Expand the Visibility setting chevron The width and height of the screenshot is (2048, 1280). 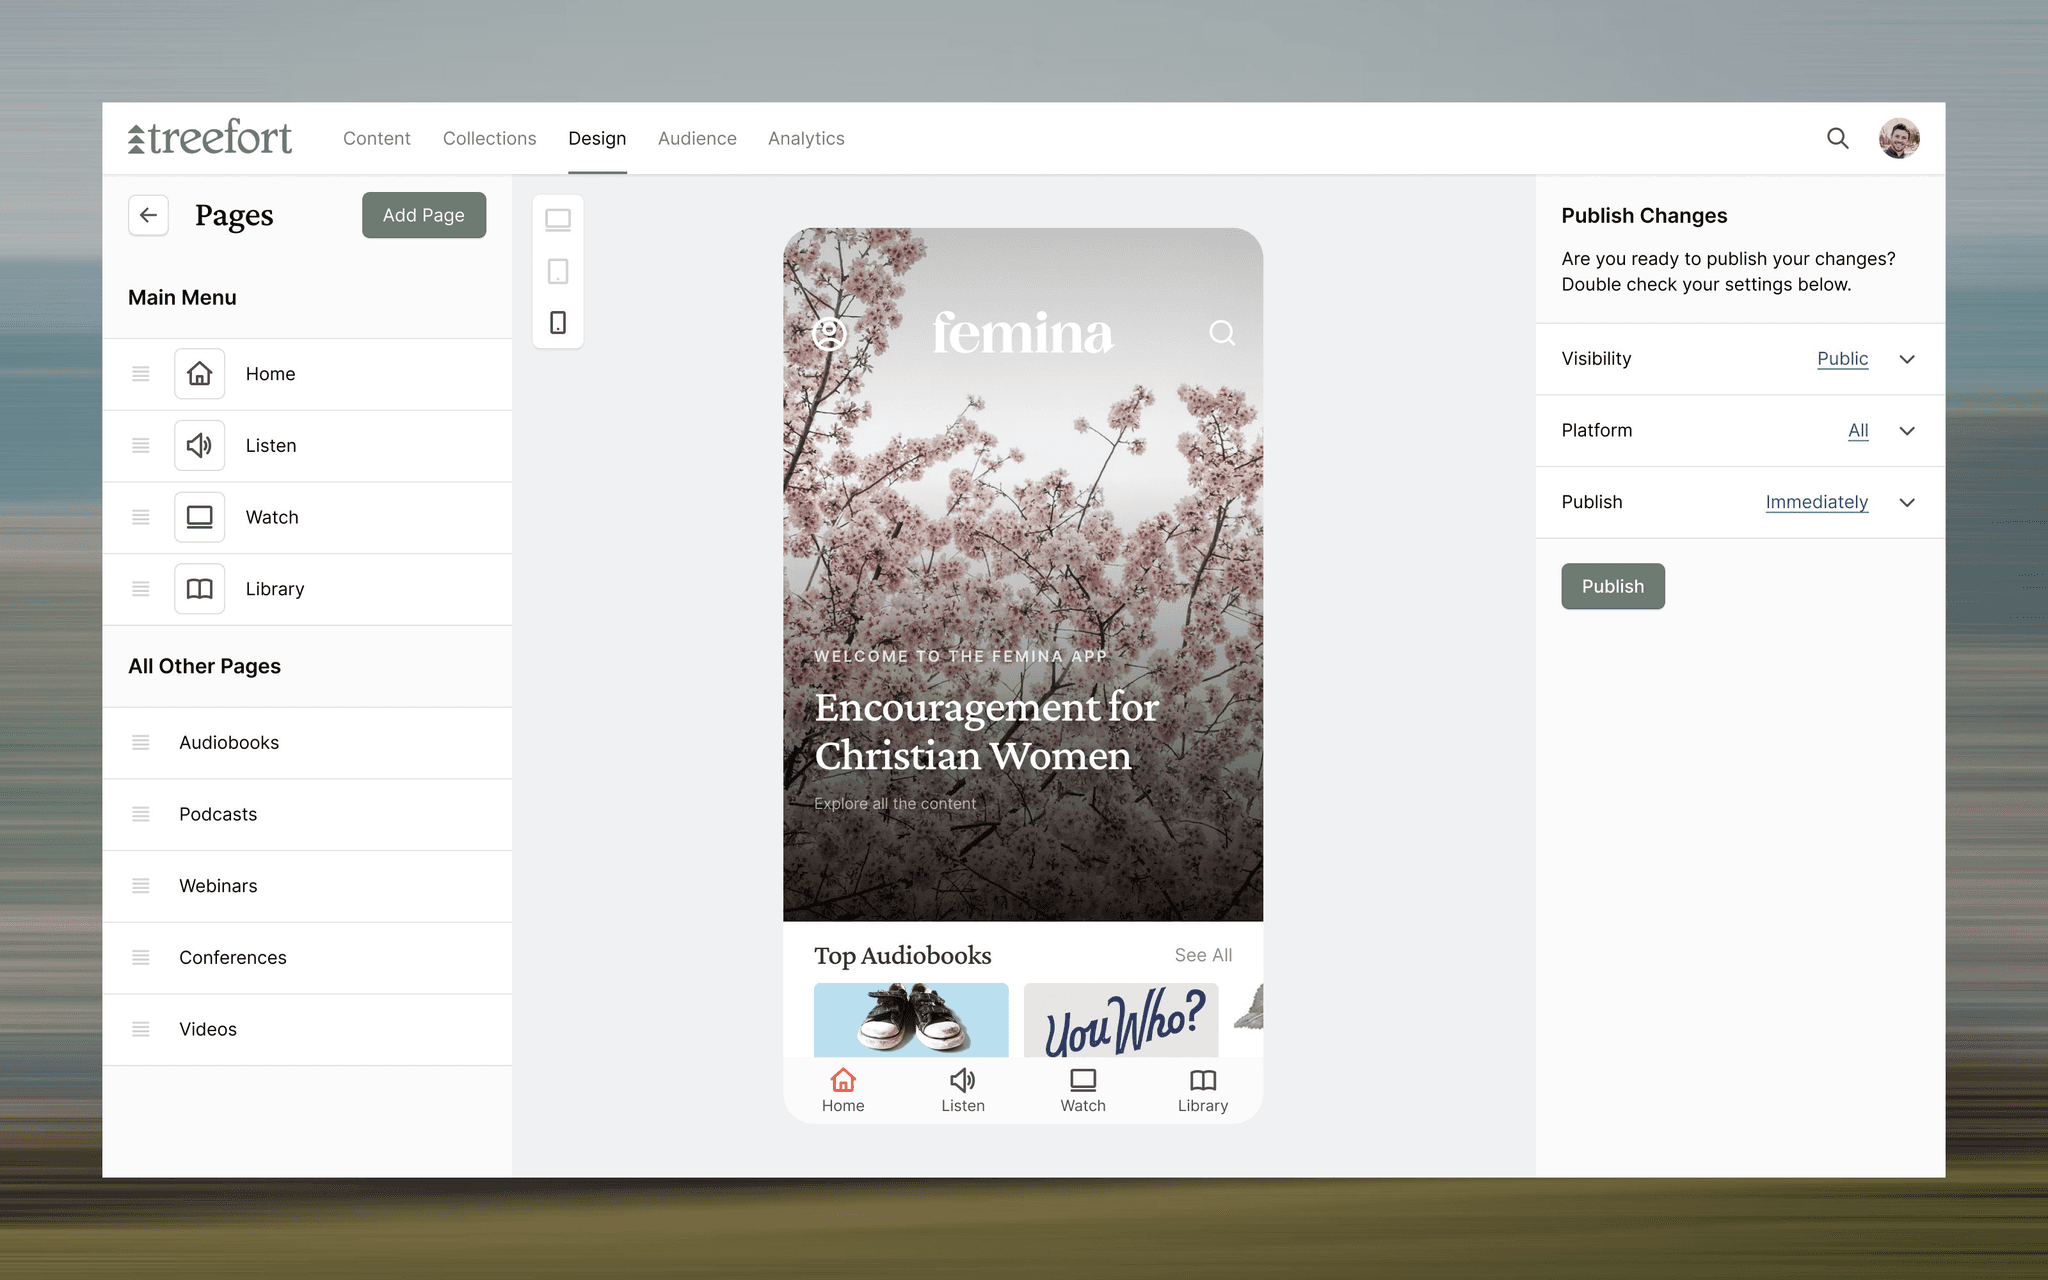click(x=1907, y=359)
